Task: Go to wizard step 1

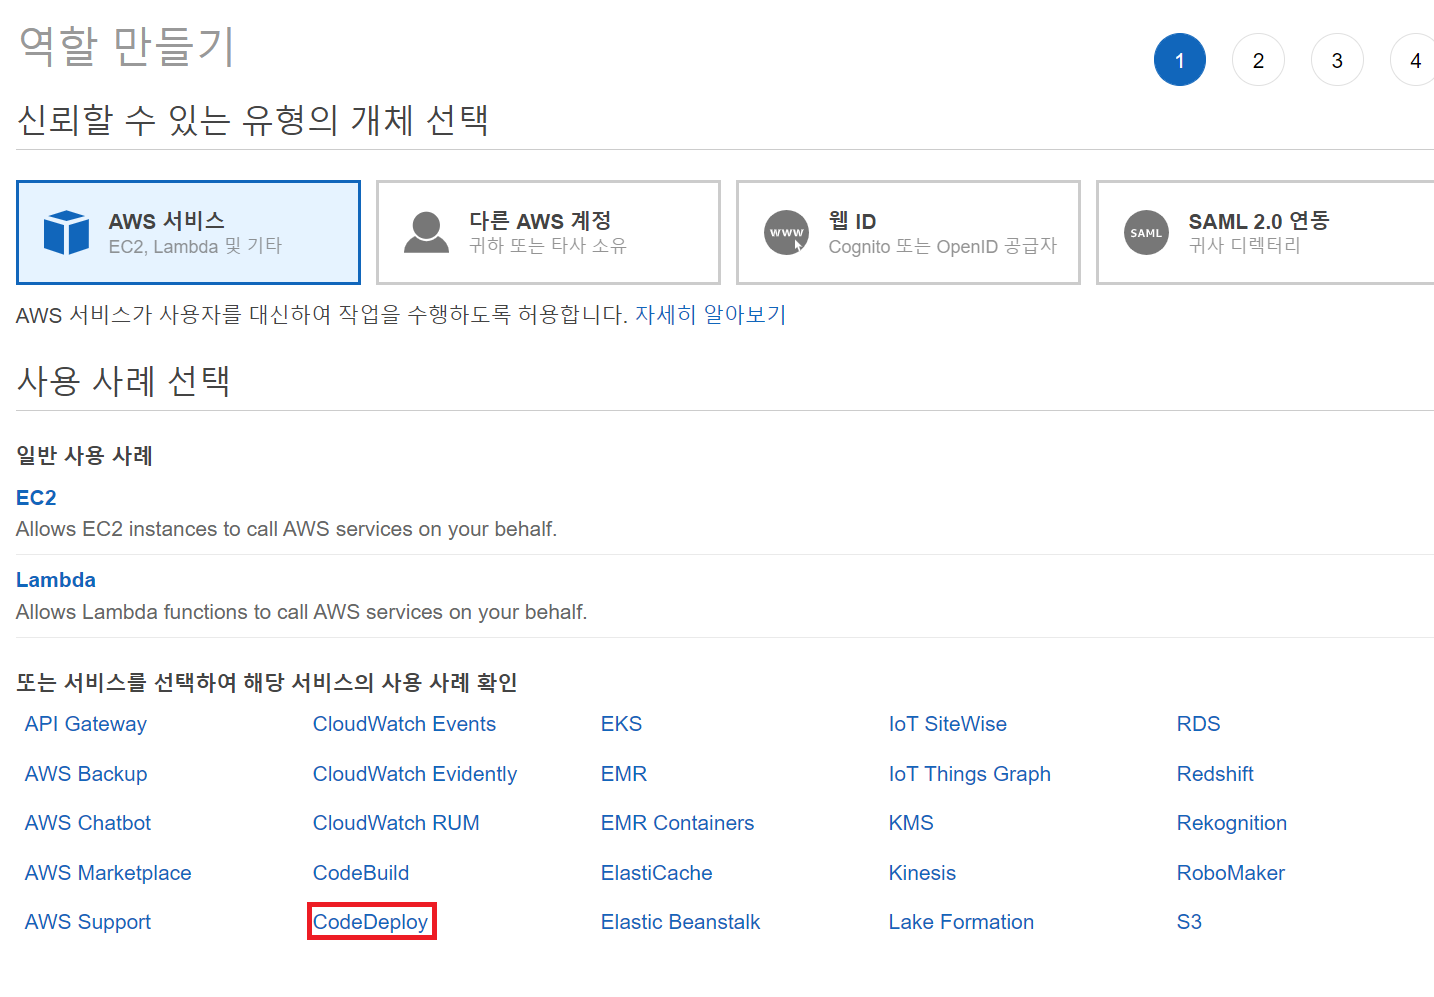Action: [1180, 60]
